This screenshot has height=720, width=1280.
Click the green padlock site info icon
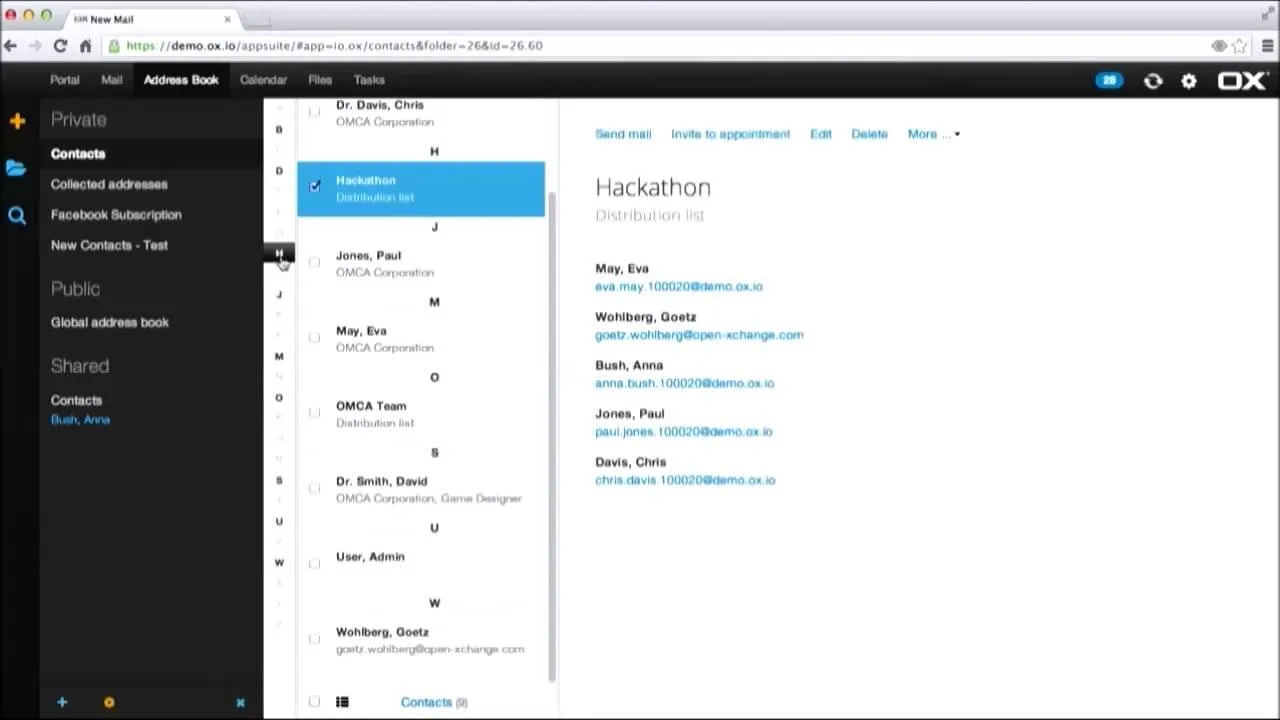(115, 46)
